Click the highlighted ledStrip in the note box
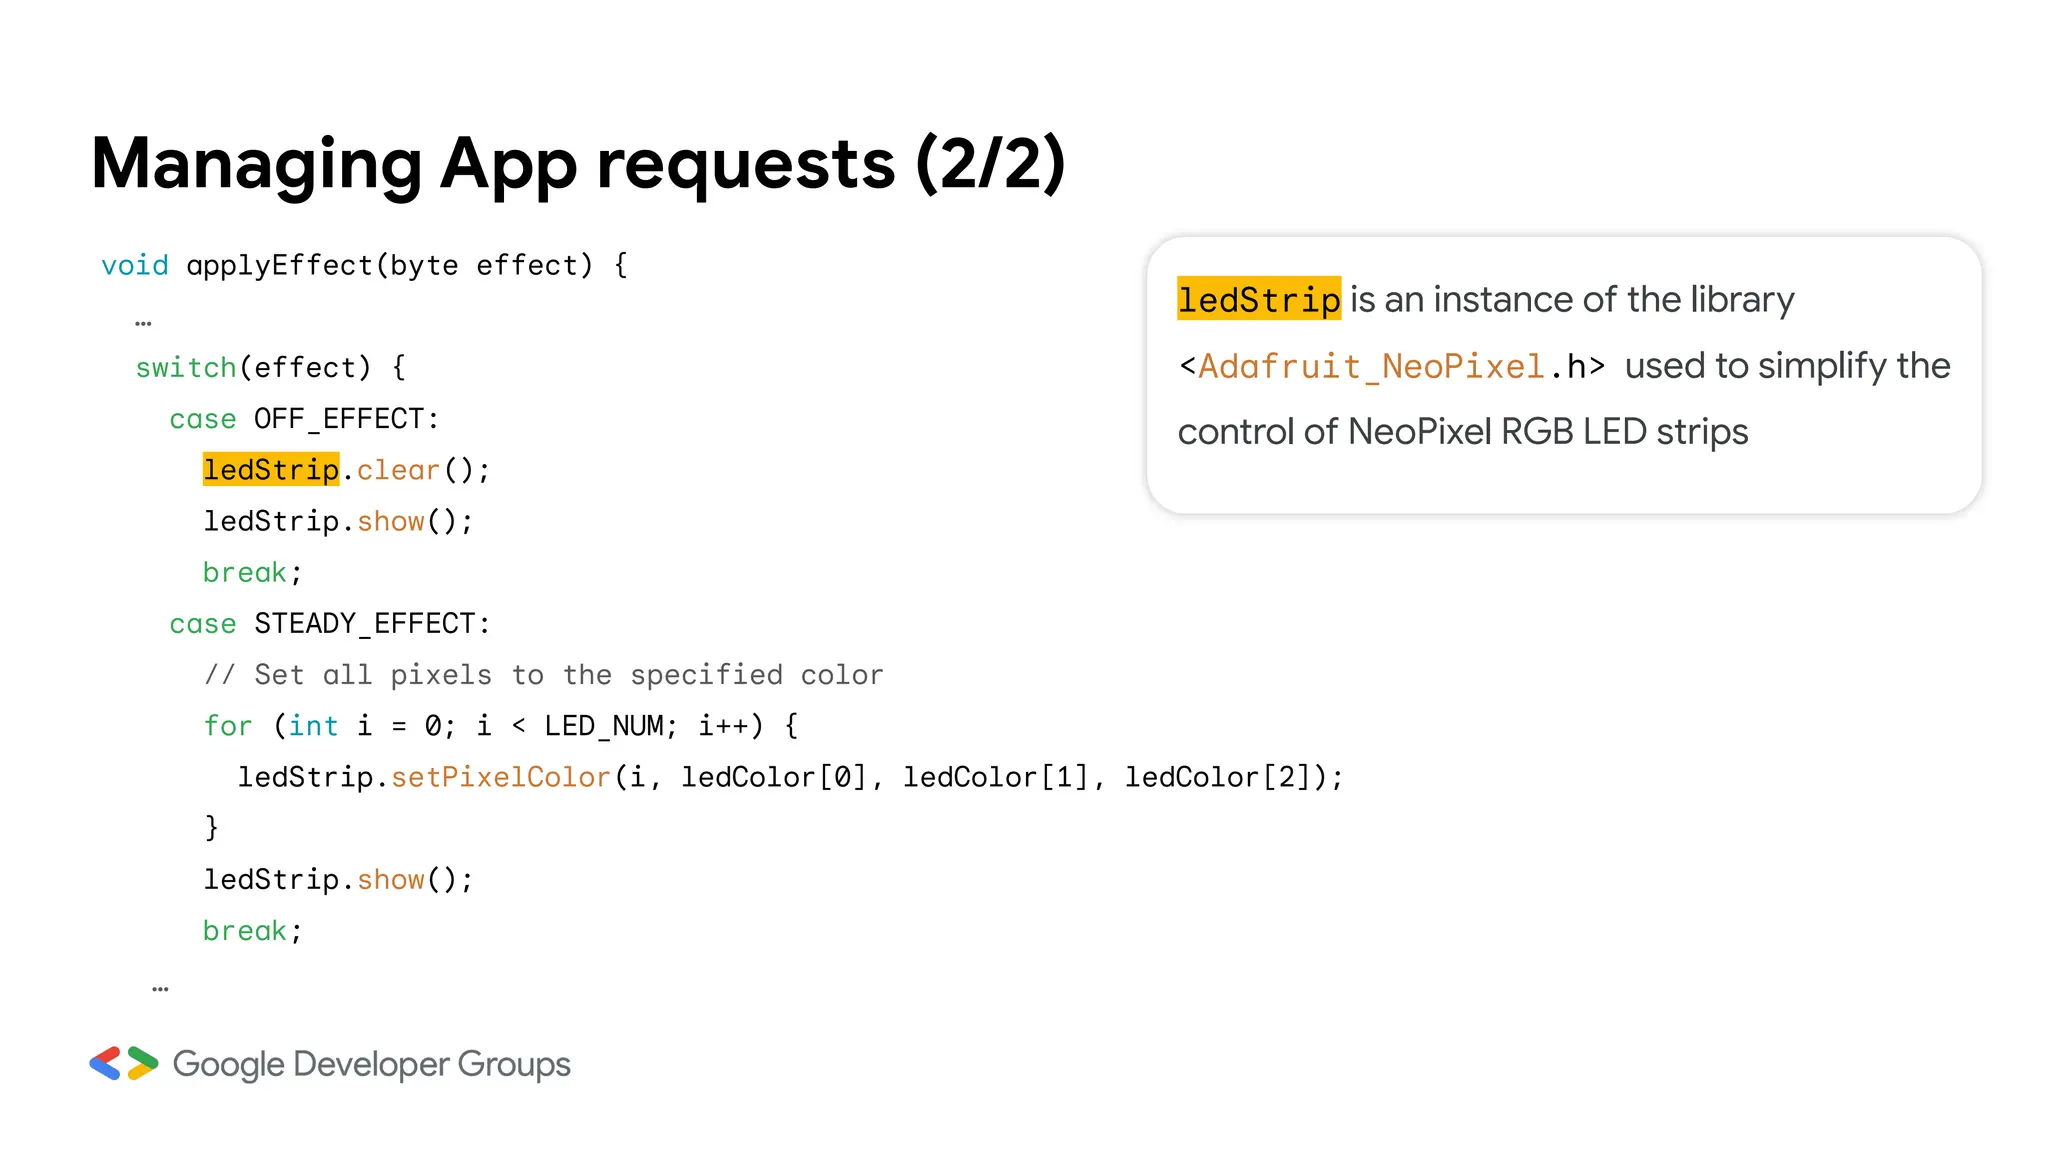The height and width of the screenshot is (1152, 2048). [x=1258, y=299]
